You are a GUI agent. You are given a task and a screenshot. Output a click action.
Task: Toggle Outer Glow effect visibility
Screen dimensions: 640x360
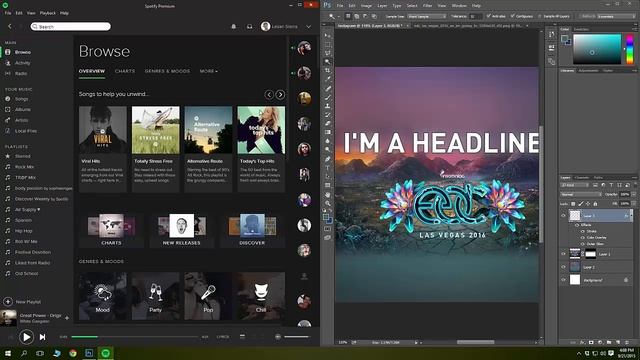(582, 244)
